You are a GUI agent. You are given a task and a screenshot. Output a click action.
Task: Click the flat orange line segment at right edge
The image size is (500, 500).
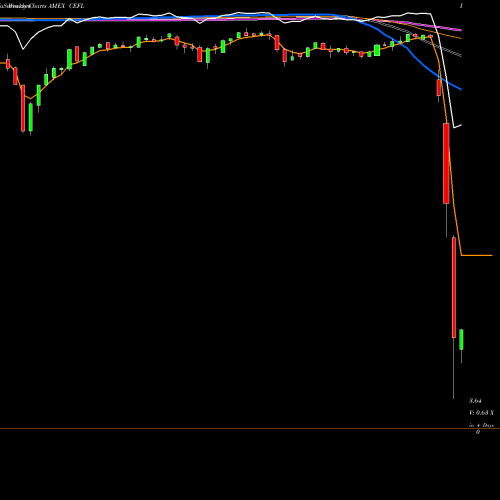(x=477, y=255)
